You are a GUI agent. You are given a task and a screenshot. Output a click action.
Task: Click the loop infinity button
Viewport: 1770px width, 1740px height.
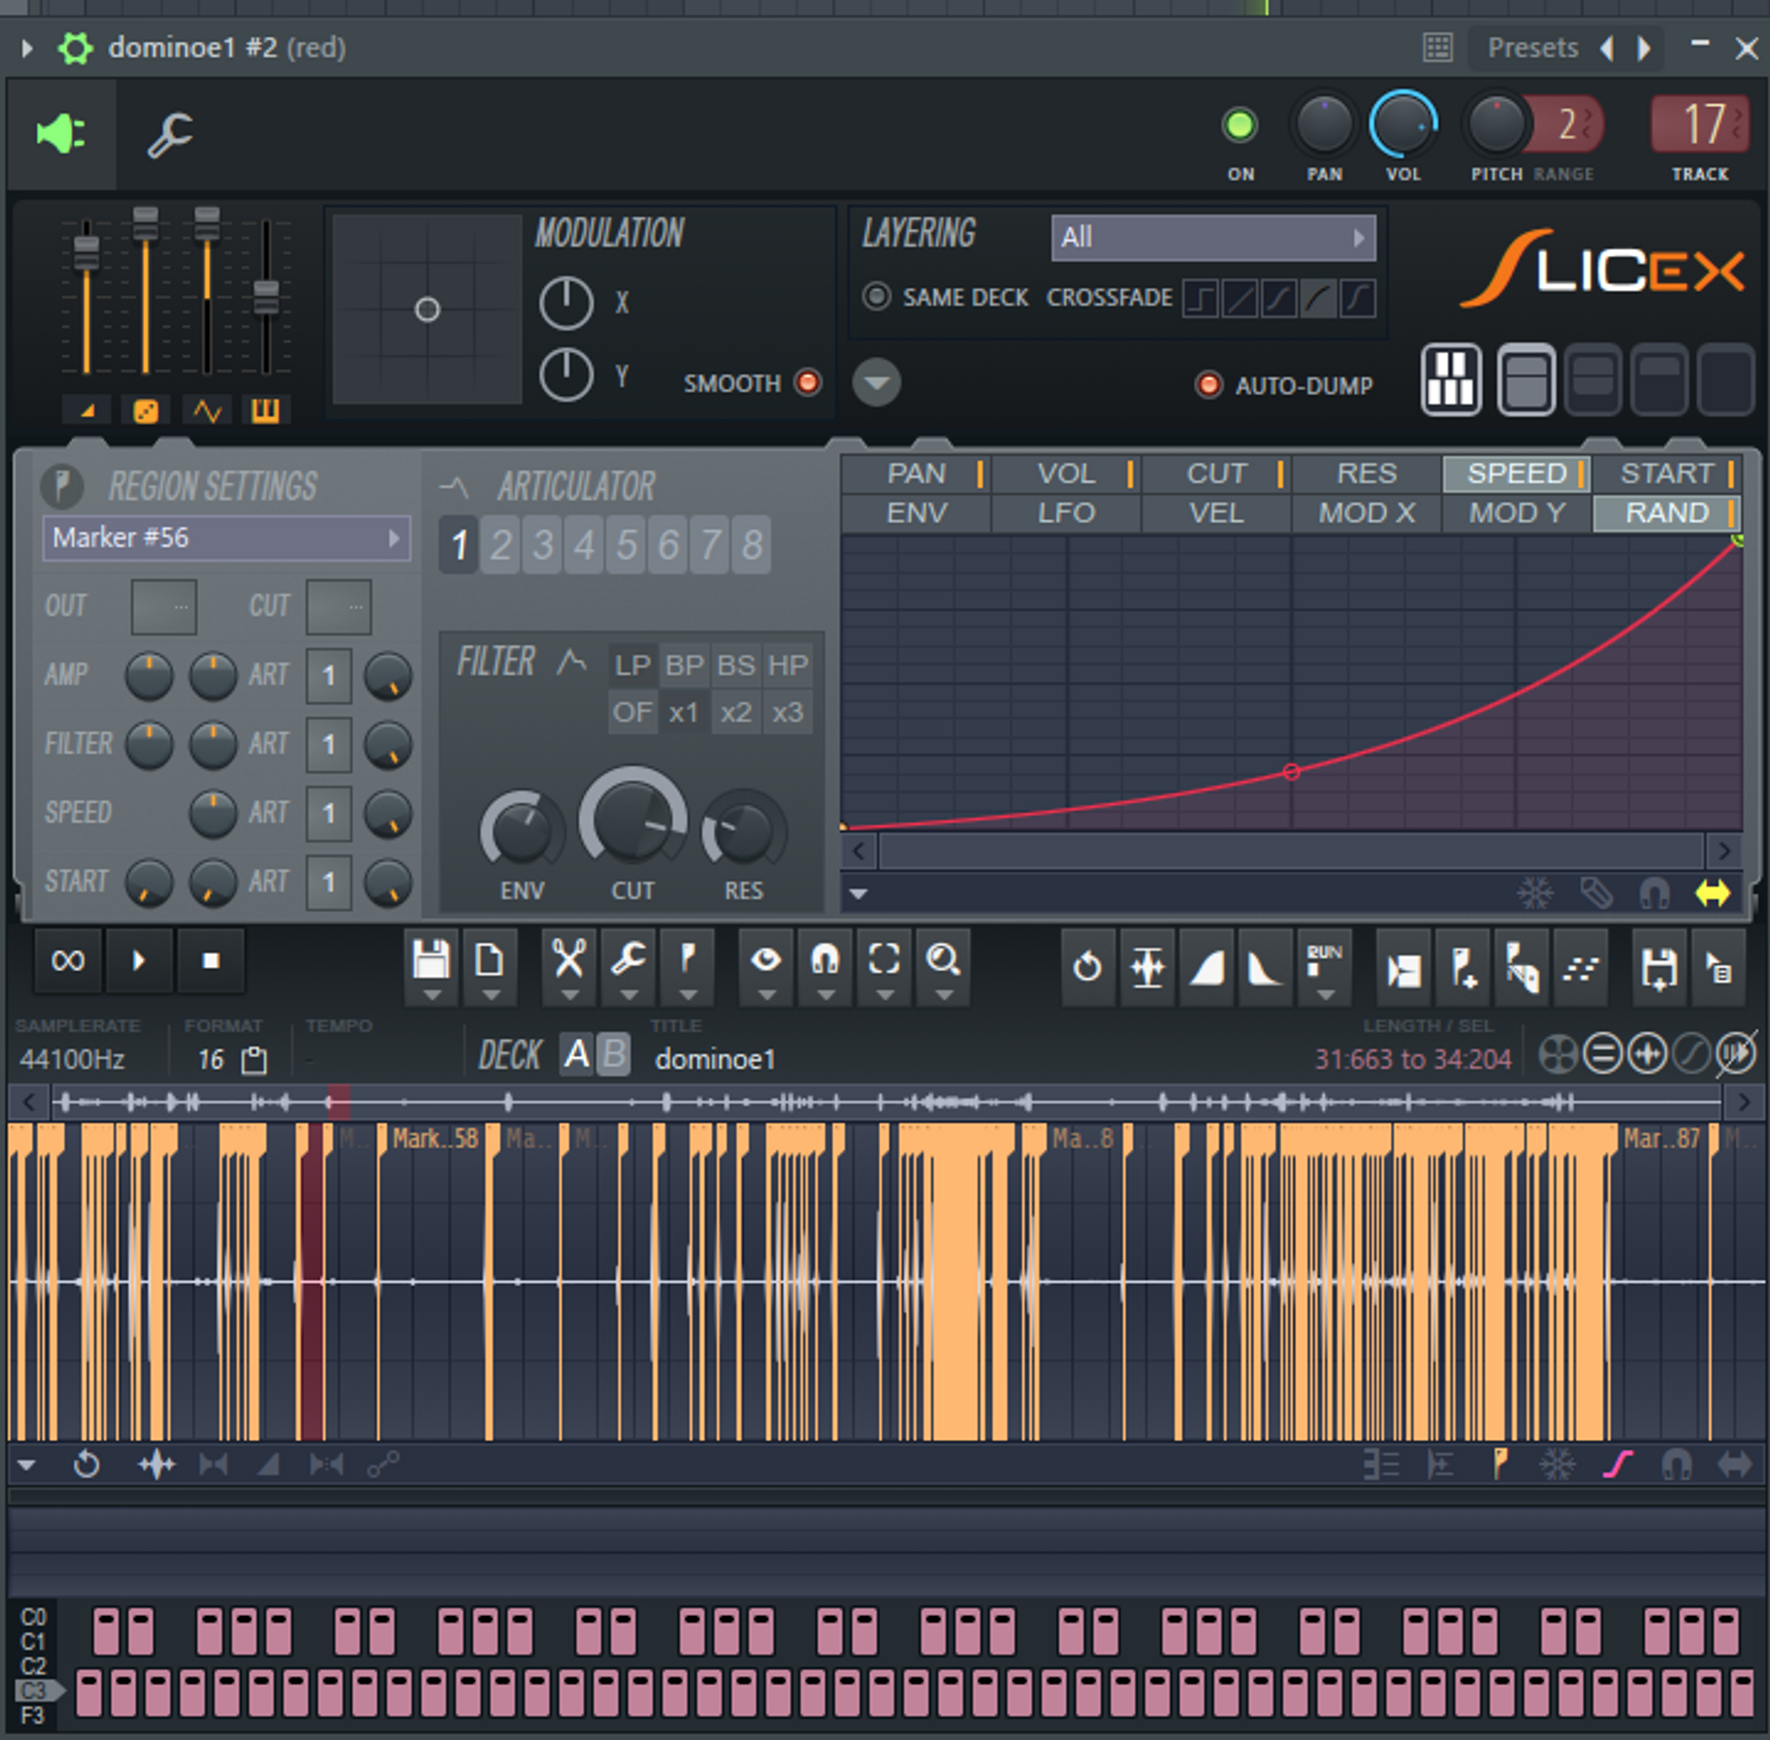(68, 961)
